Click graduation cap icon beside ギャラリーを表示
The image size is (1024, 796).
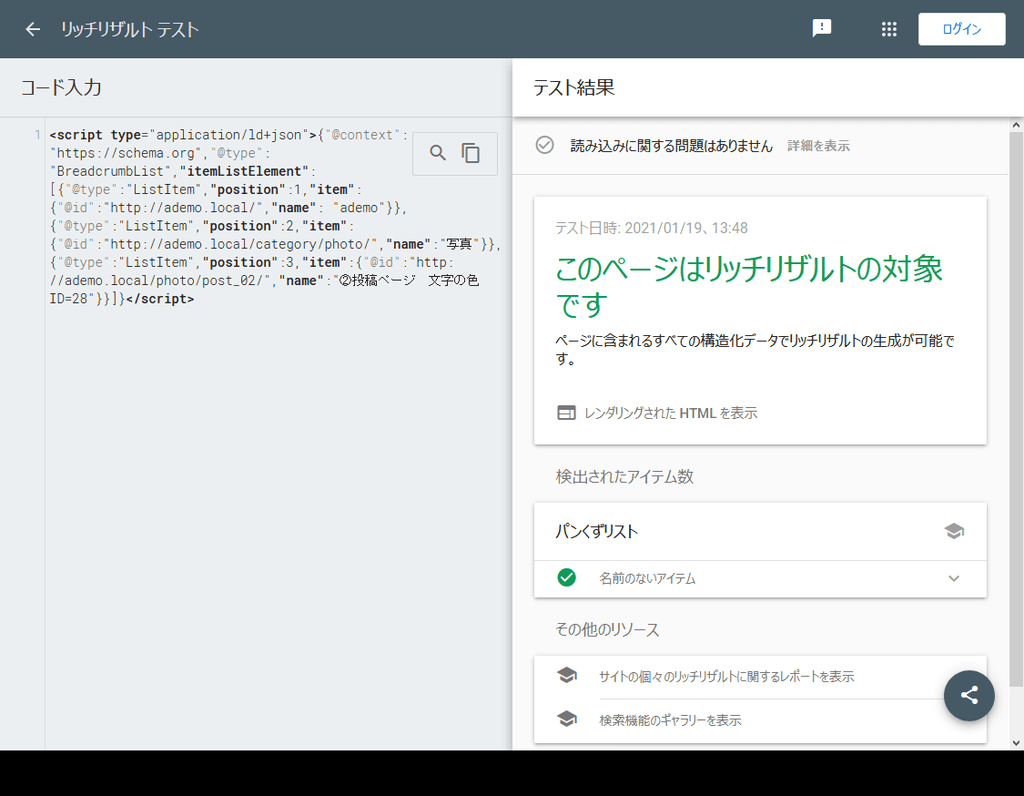567,719
